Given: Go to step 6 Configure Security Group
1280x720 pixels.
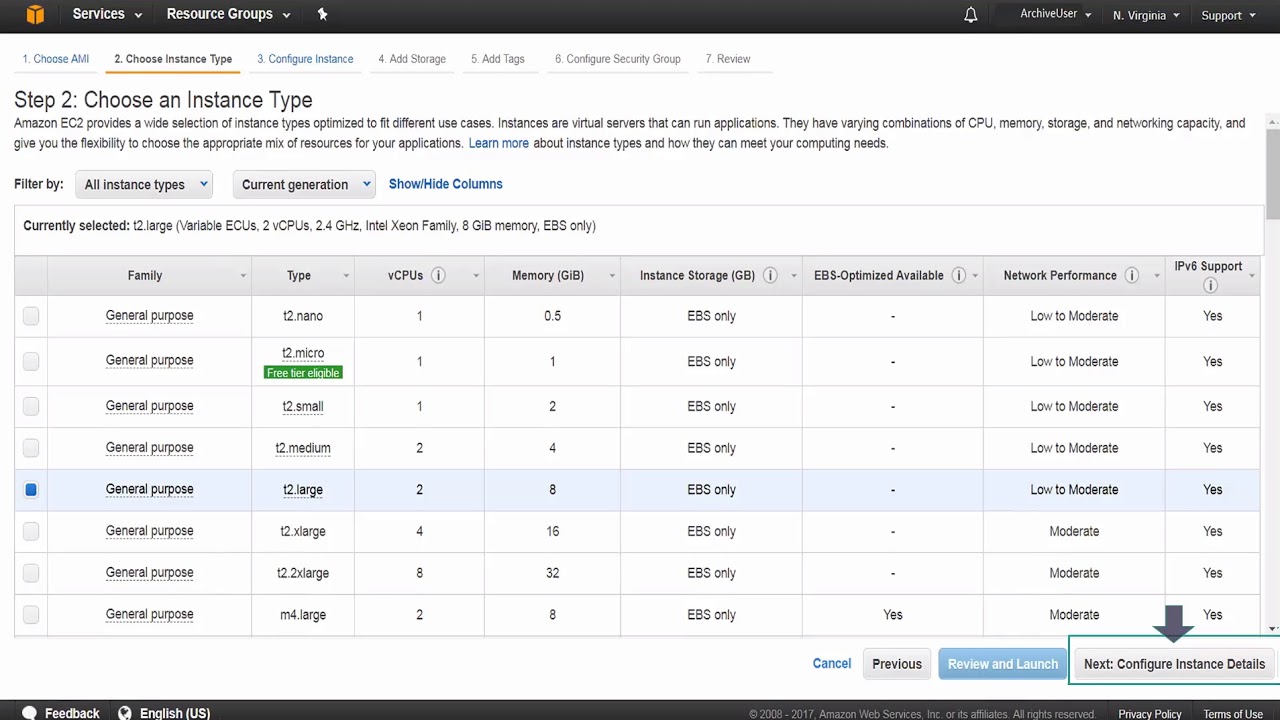Looking at the screenshot, I should point(618,59).
